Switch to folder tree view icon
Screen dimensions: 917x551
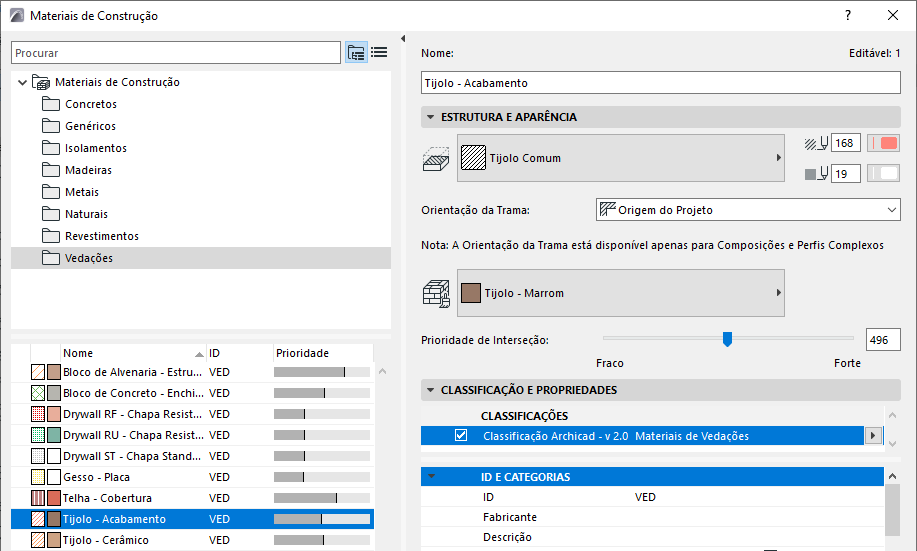click(x=356, y=53)
